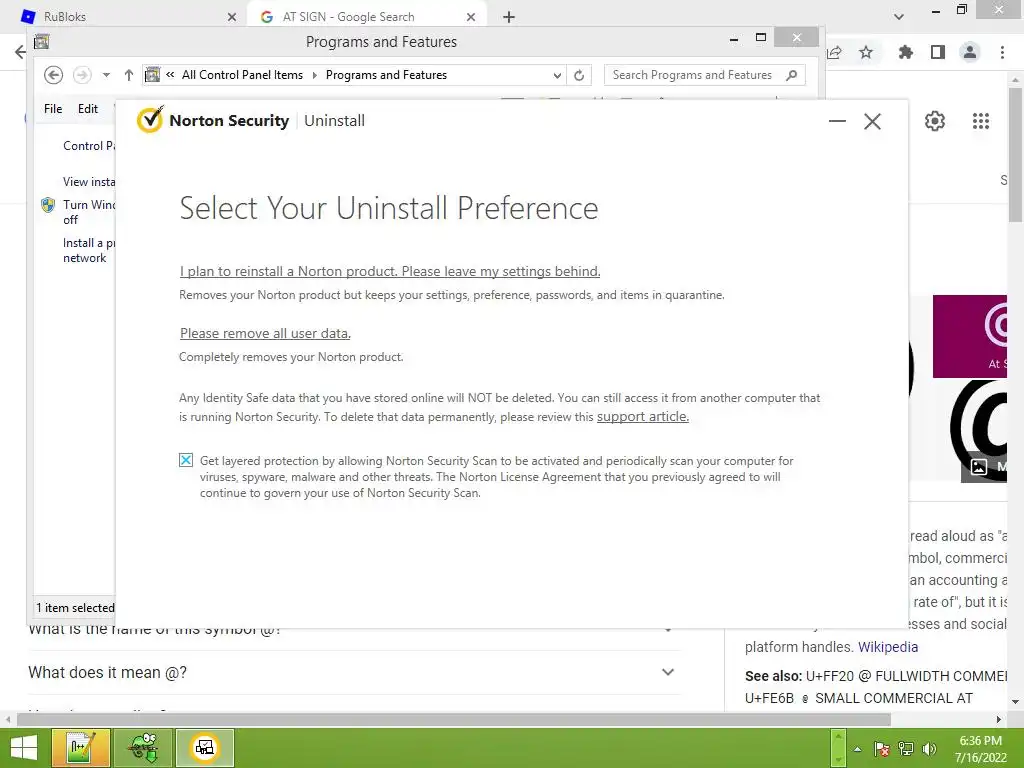Click network tray icon
The width and height of the screenshot is (1024, 768).
coord(906,749)
